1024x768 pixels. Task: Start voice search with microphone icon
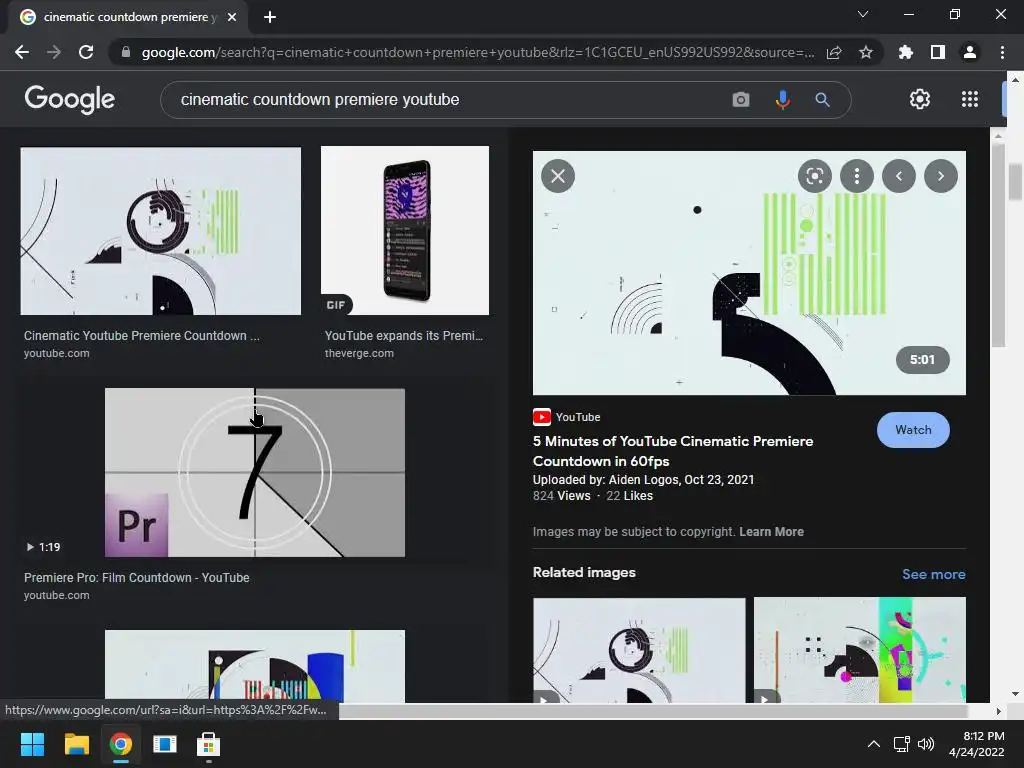coord(782,100)
